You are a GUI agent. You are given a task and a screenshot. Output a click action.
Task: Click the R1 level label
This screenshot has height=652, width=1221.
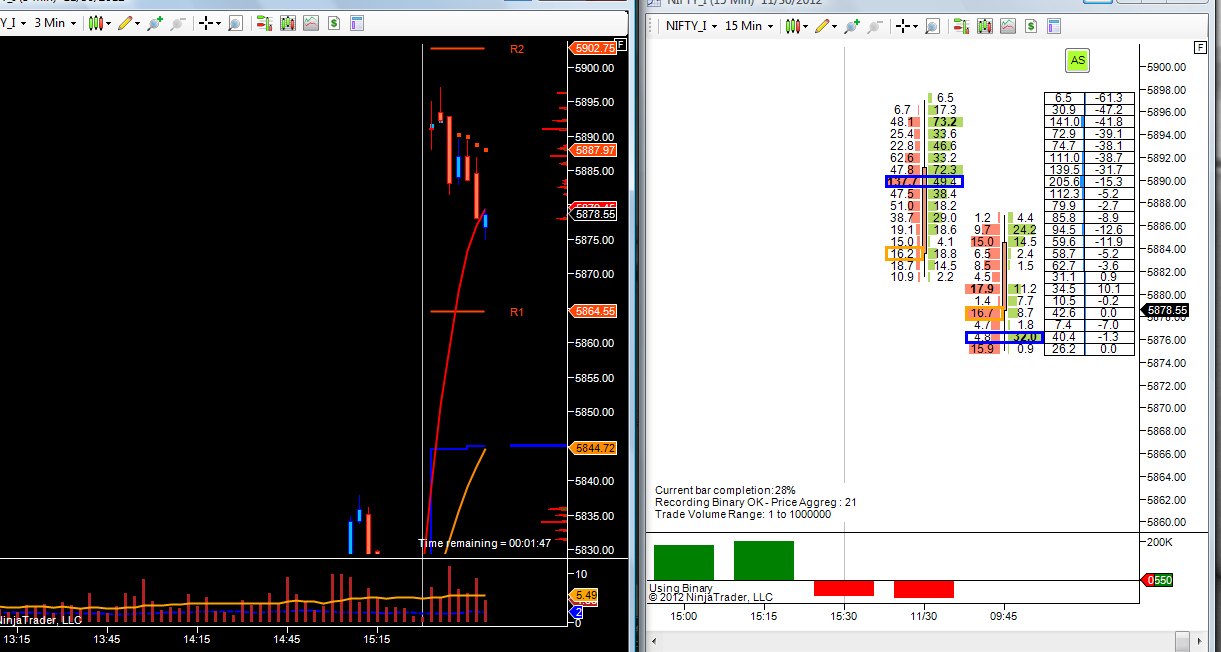pos(517,312)
